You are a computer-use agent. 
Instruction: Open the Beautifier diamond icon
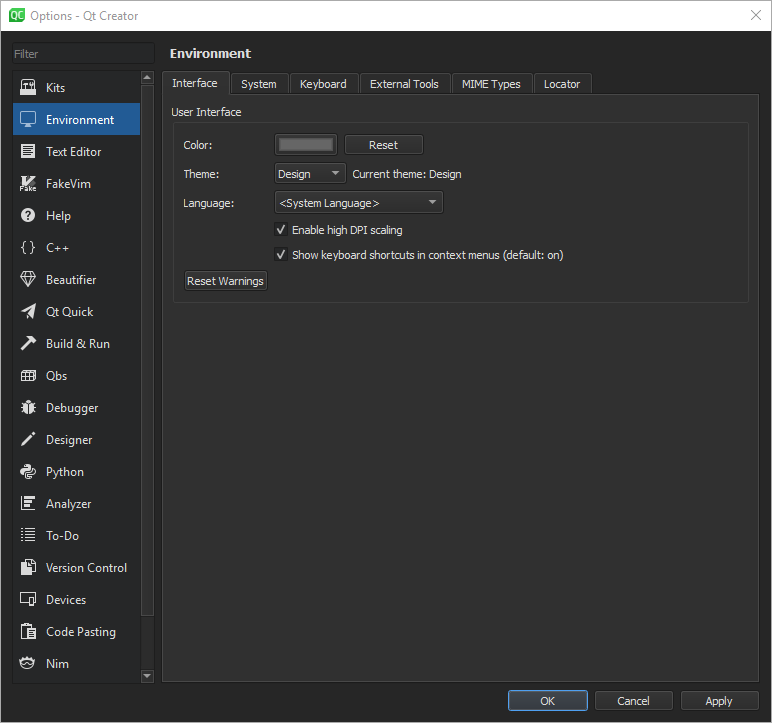pyautogui.click(x=28, y=280)
